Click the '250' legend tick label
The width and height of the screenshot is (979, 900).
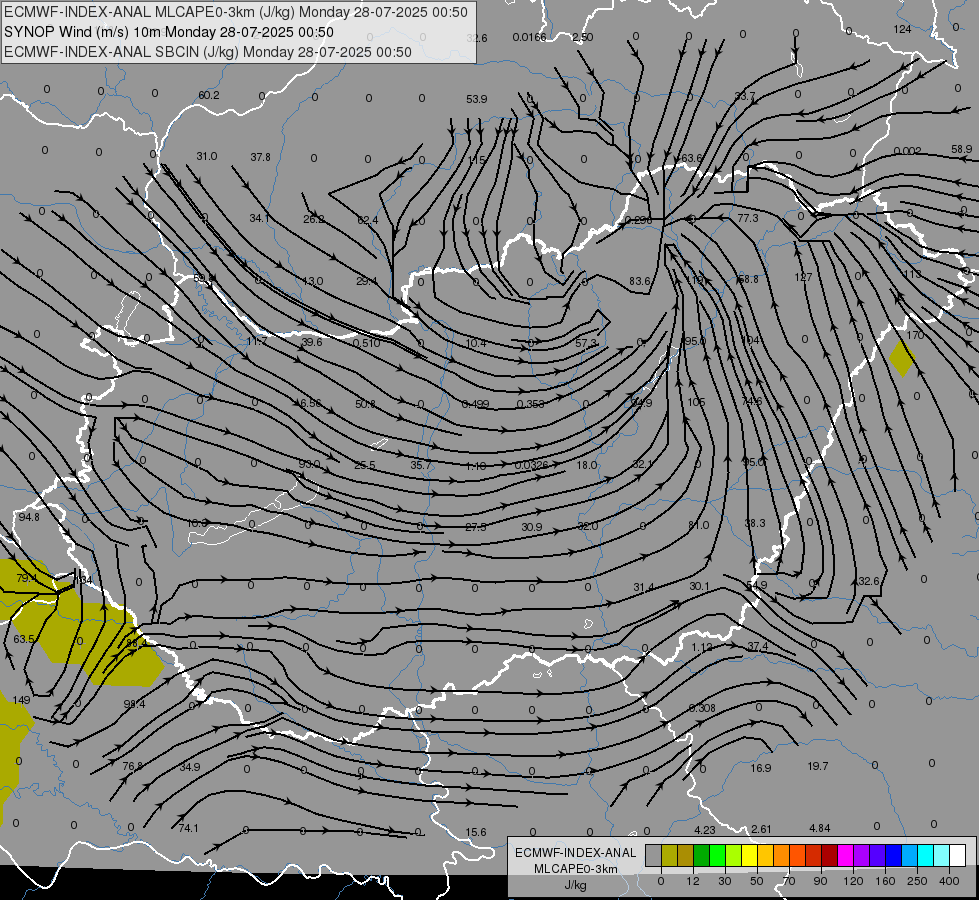[917, 881]
